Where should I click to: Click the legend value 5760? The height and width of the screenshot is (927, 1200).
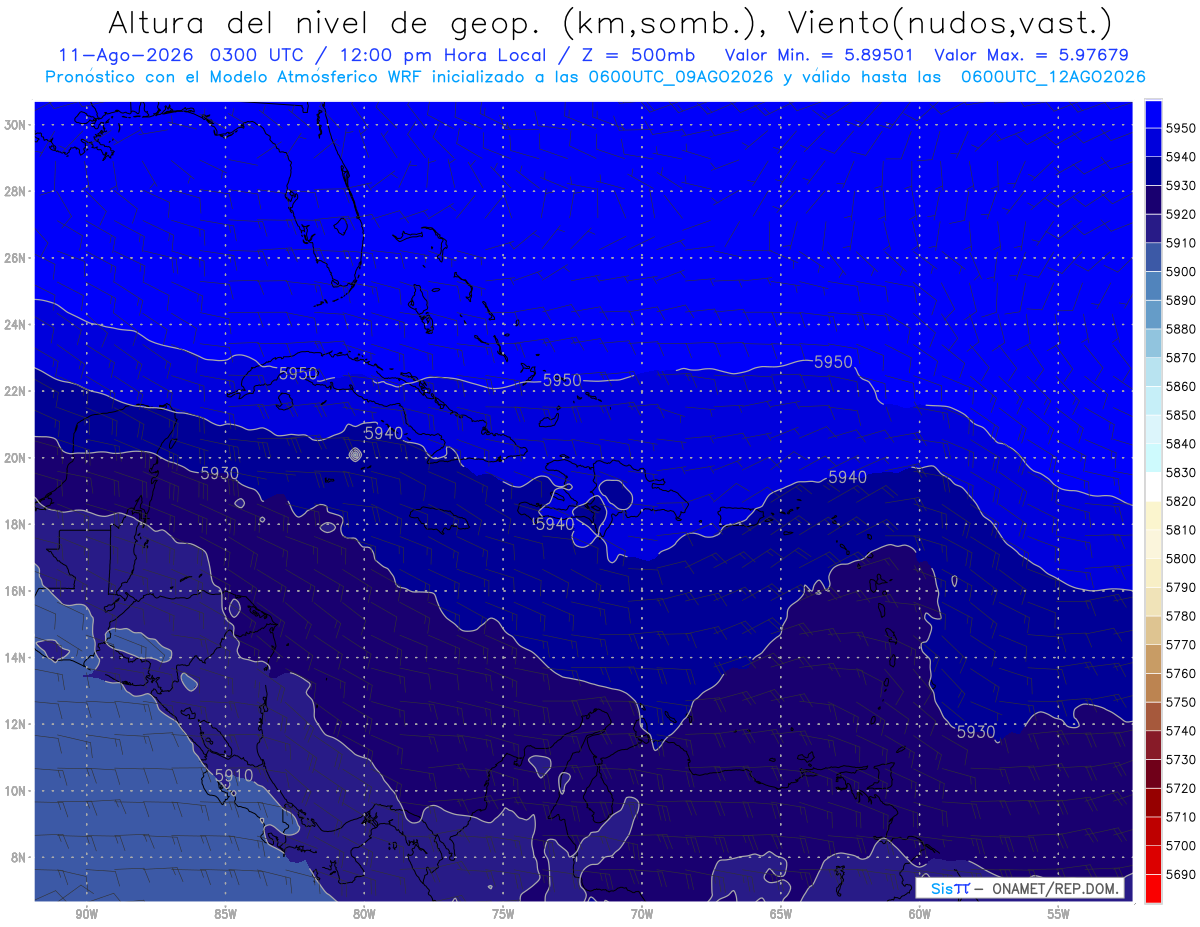(x=1181, y=673)
